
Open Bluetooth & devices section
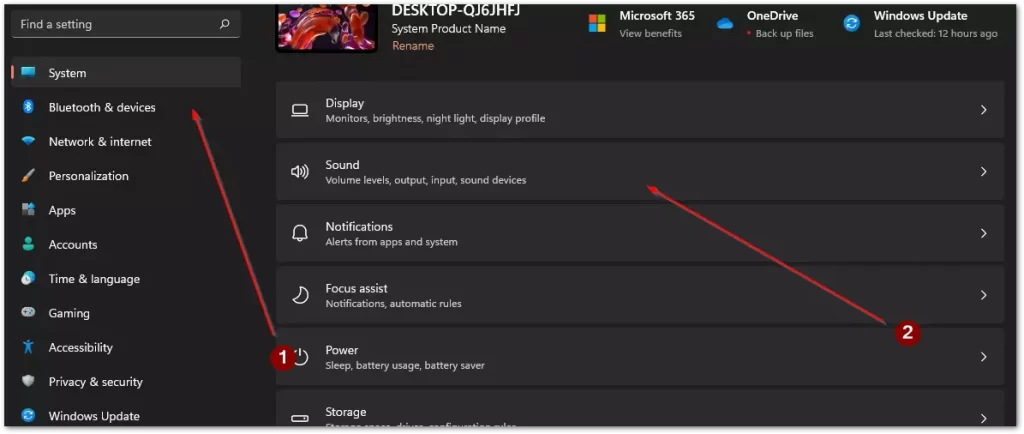point(126,107)
